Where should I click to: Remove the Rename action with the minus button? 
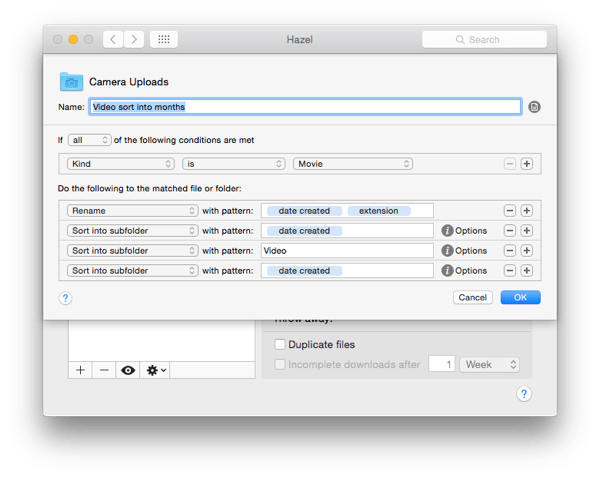coord(510,211)
